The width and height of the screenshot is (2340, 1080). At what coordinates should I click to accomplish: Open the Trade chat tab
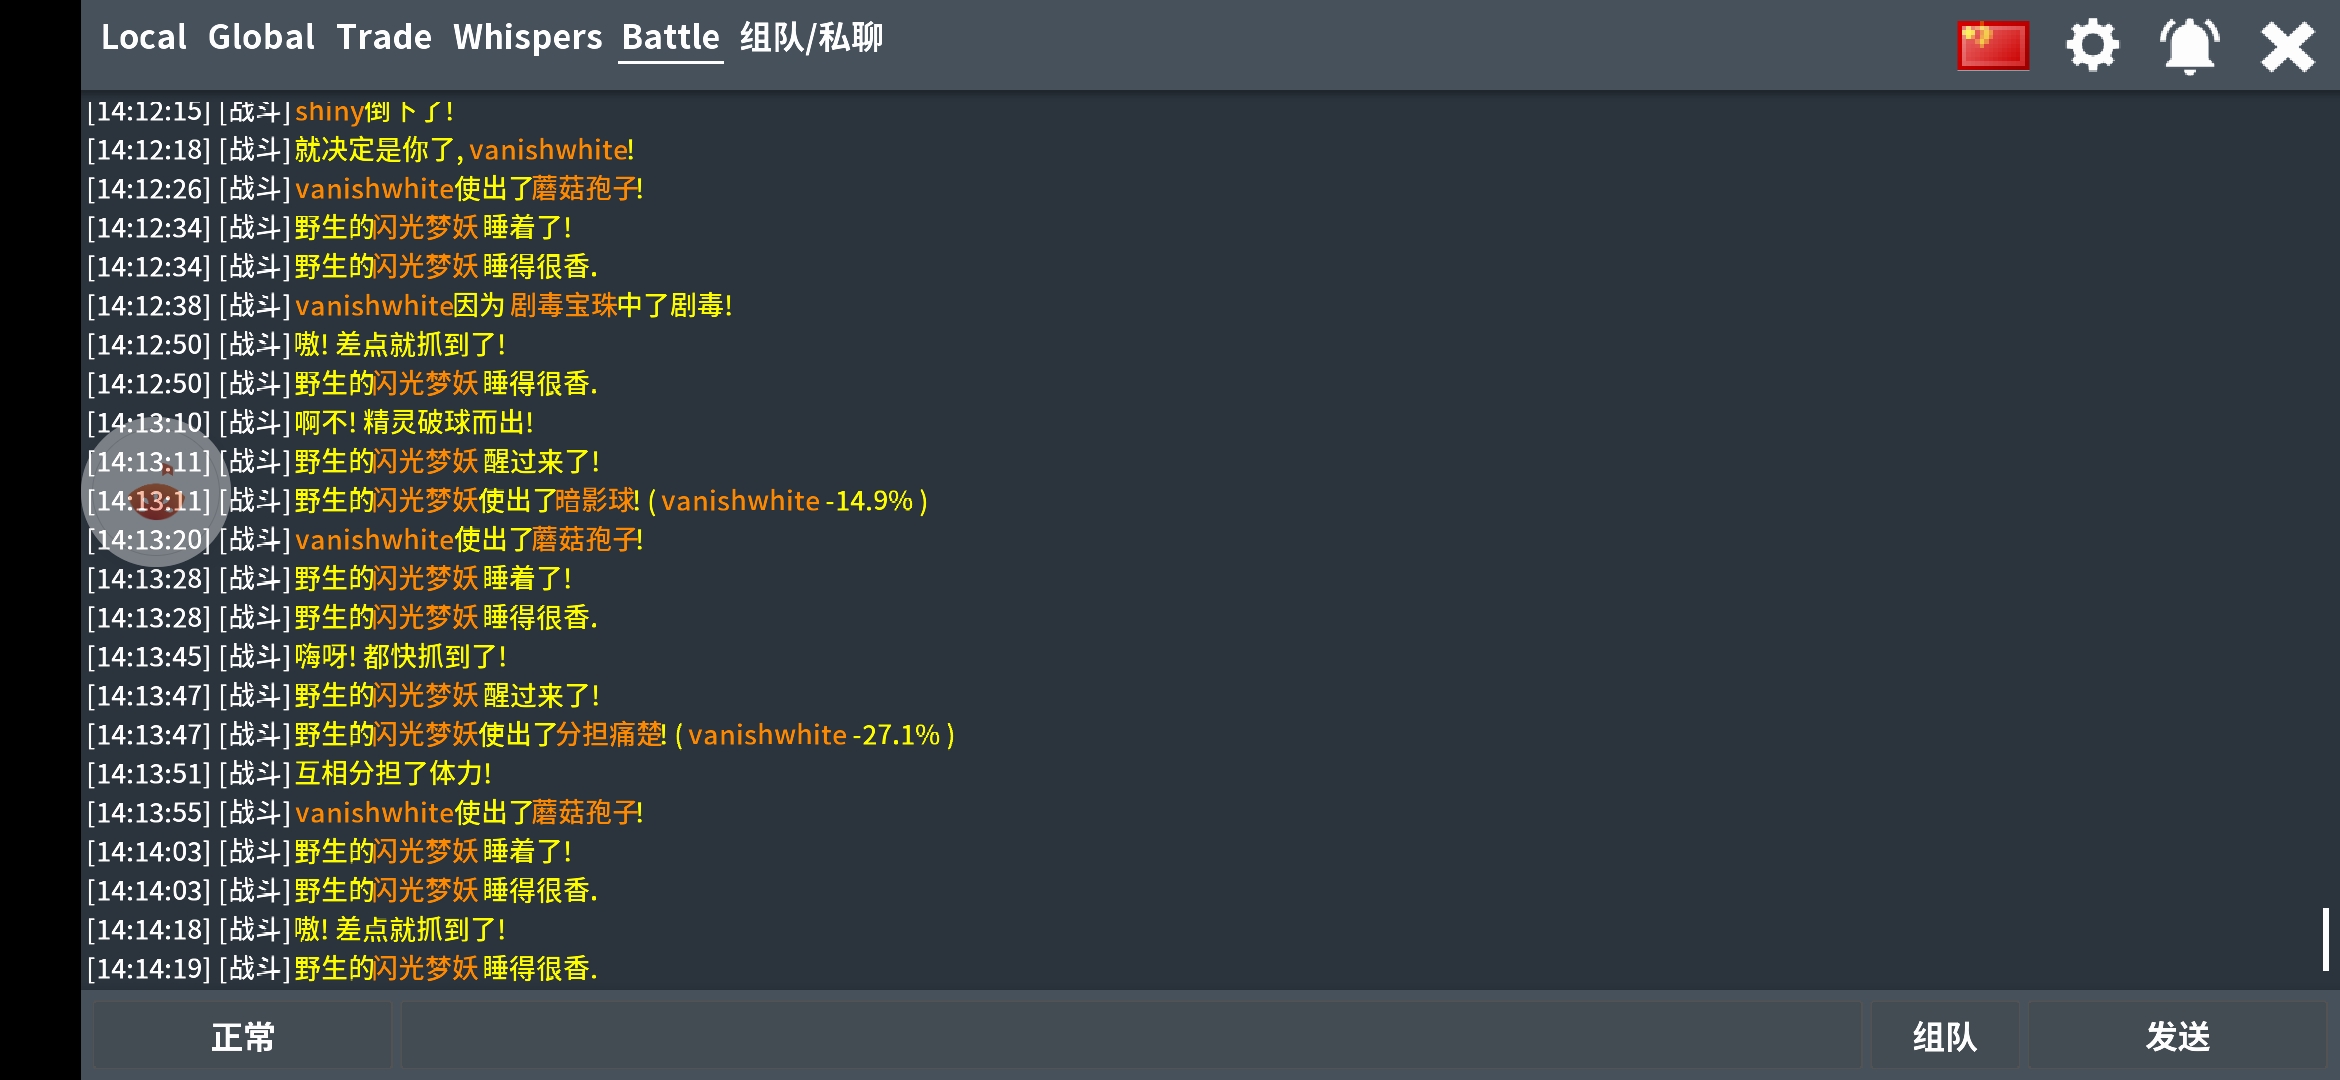click(x=384, y=37)
